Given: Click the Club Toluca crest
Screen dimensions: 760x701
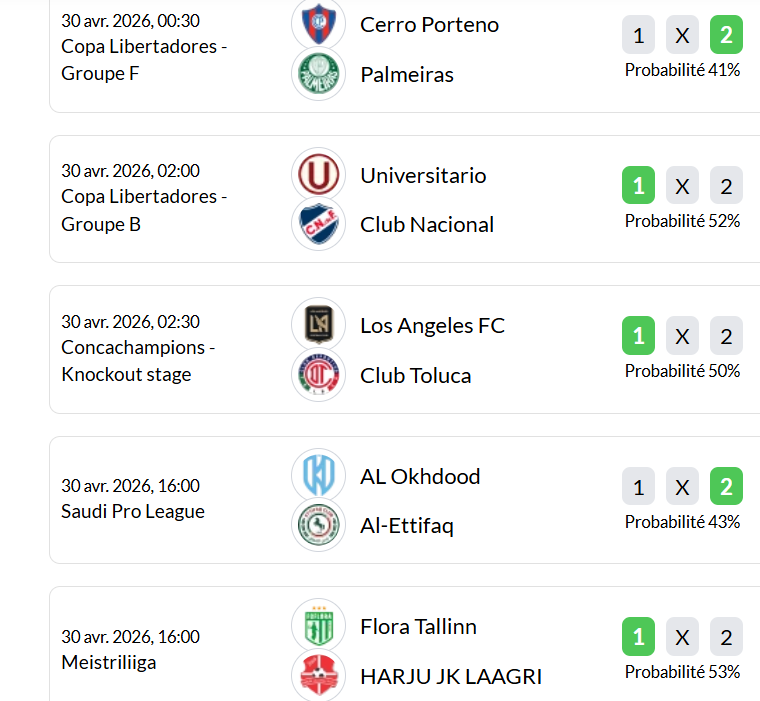Looking at the screenshot, I should click(x=318, y=375).
